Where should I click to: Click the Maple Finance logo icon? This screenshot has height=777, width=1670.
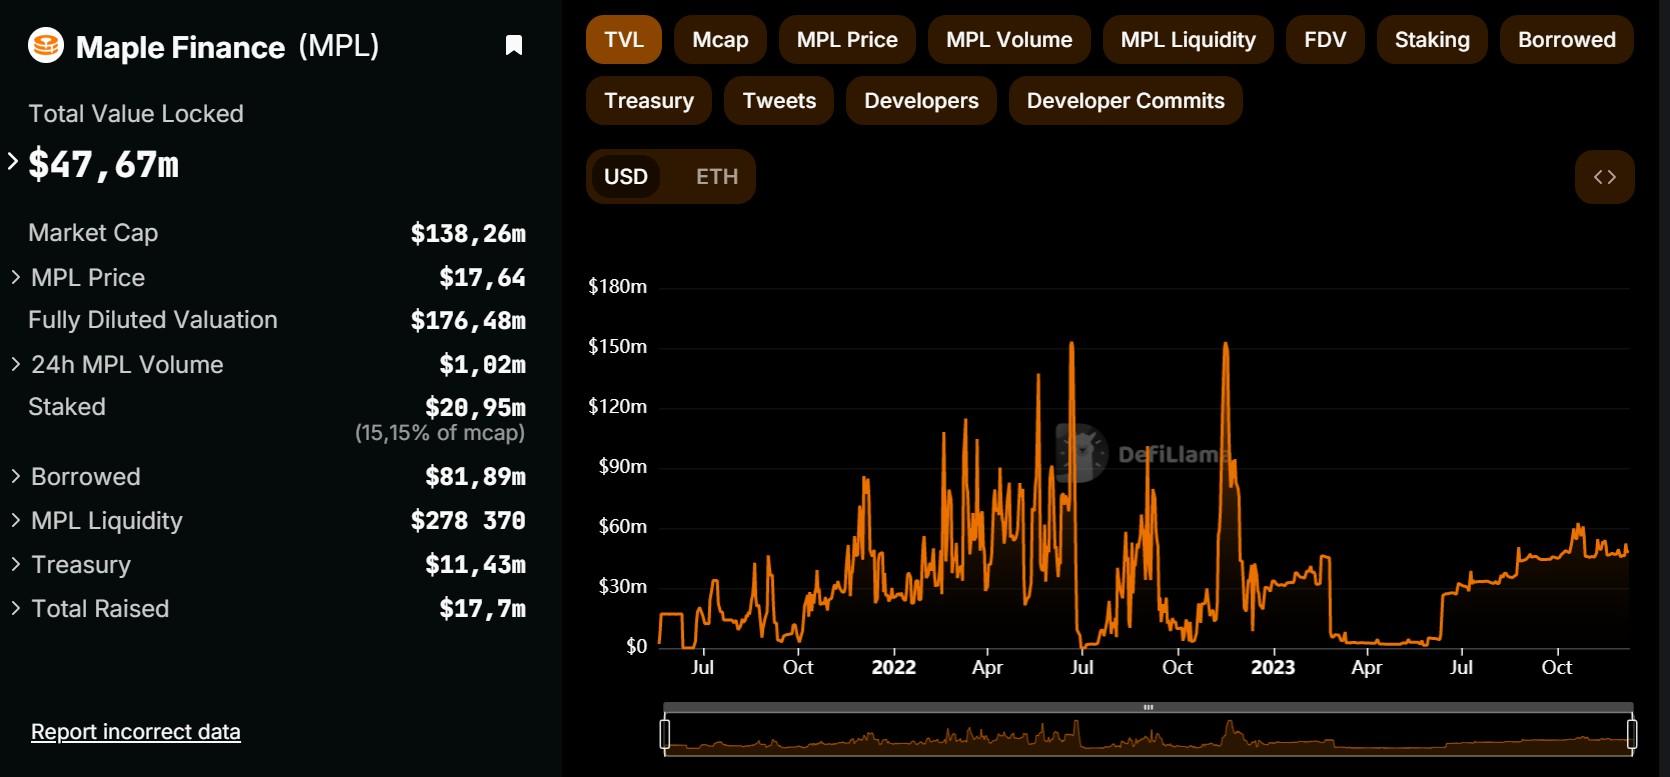(x=46, y=45)
